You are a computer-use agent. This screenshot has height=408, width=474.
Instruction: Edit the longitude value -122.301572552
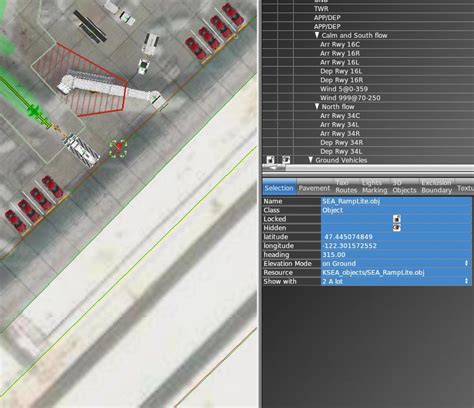396,246
